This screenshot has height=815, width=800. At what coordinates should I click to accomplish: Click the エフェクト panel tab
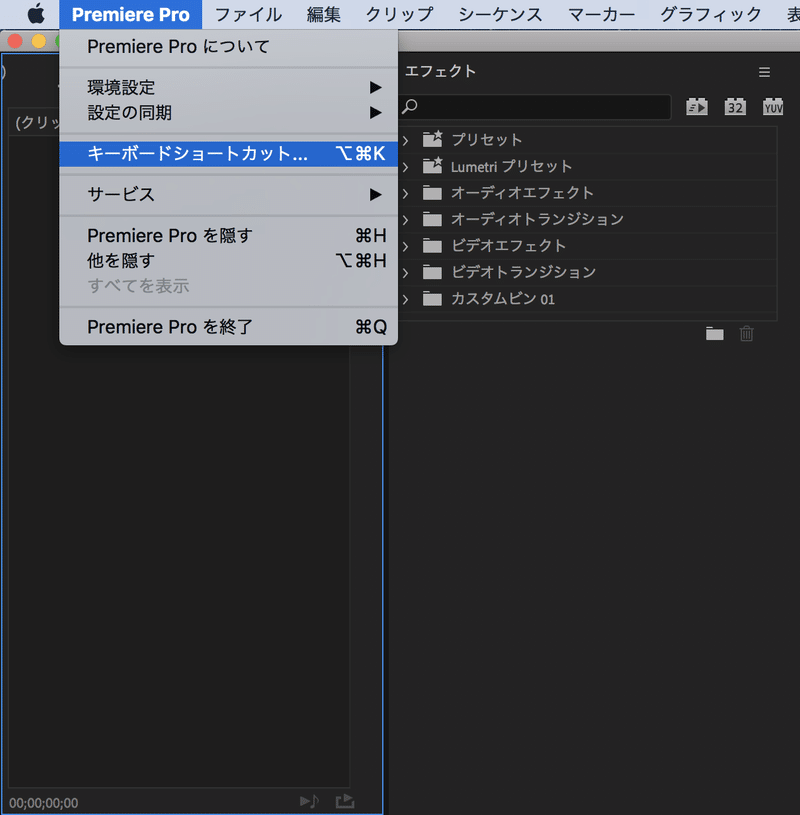coord(440,71)
